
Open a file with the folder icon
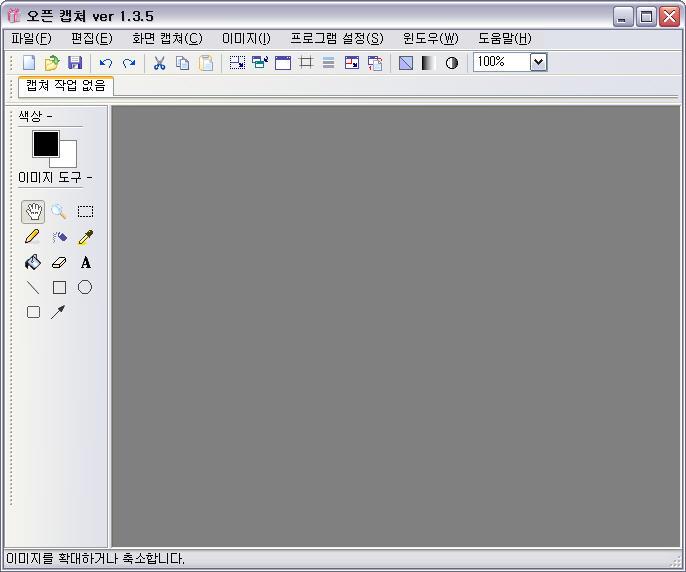point(52,63)
